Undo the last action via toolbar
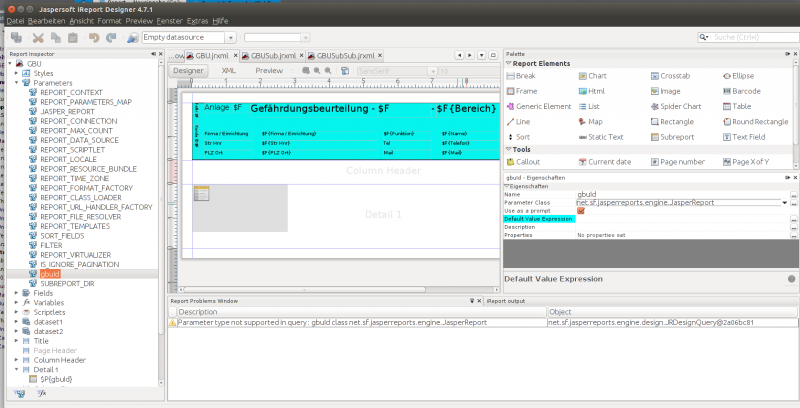This screenshot has height=408, width=800. click(93, 37)
